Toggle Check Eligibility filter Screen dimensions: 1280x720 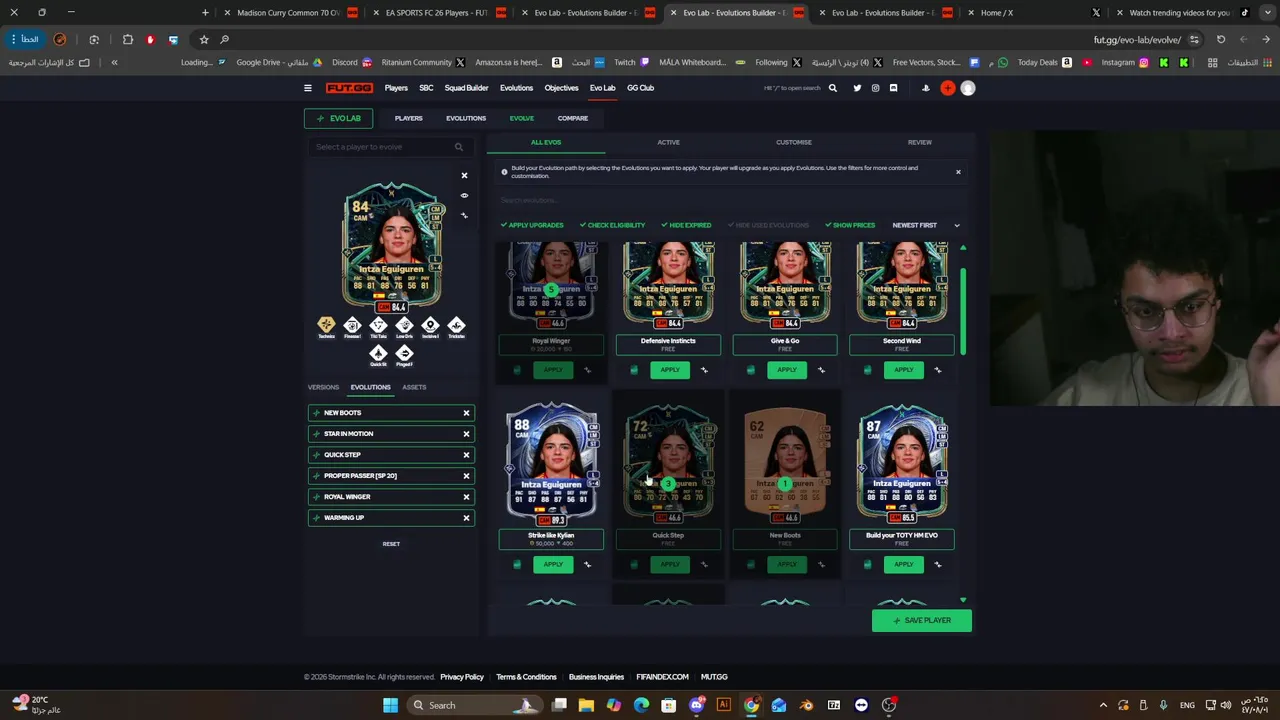pos(612,225)
